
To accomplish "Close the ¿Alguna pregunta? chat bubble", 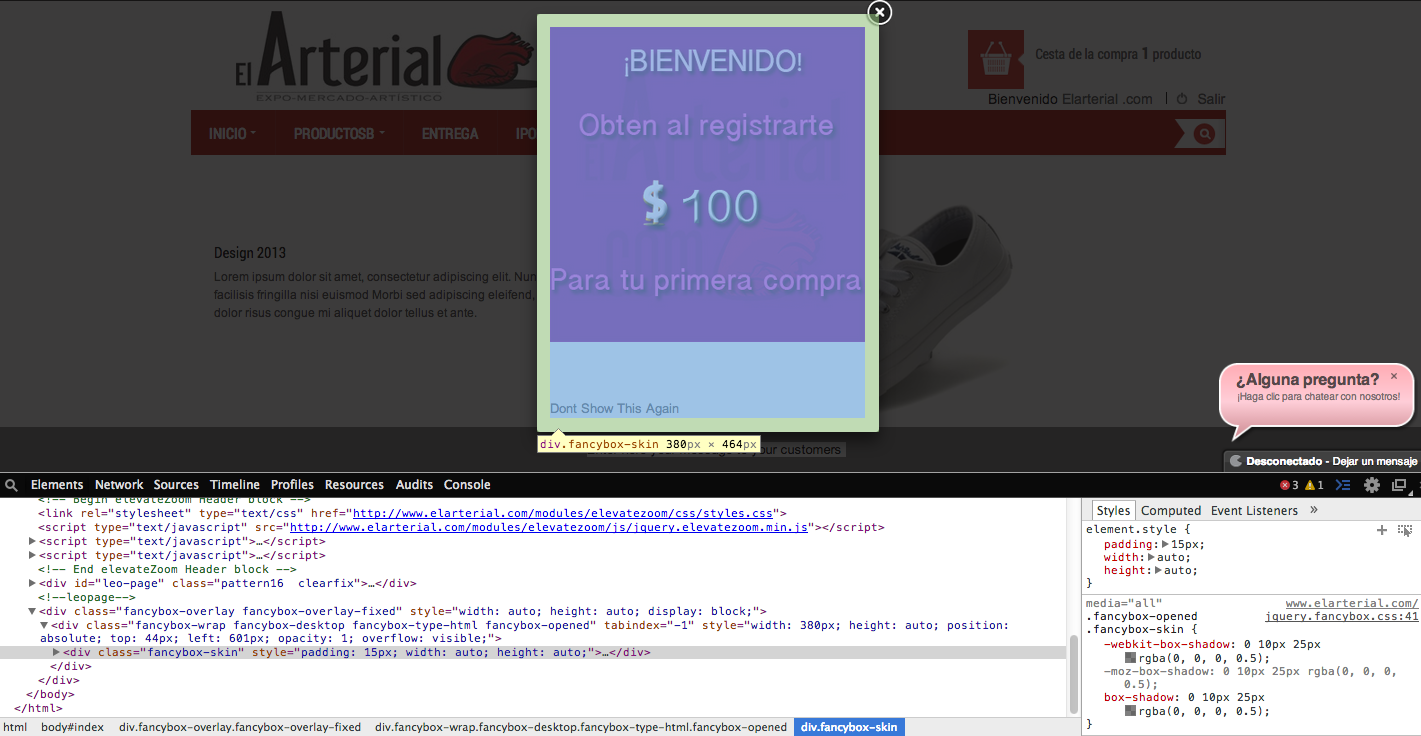I will [x=1394, y=376].
